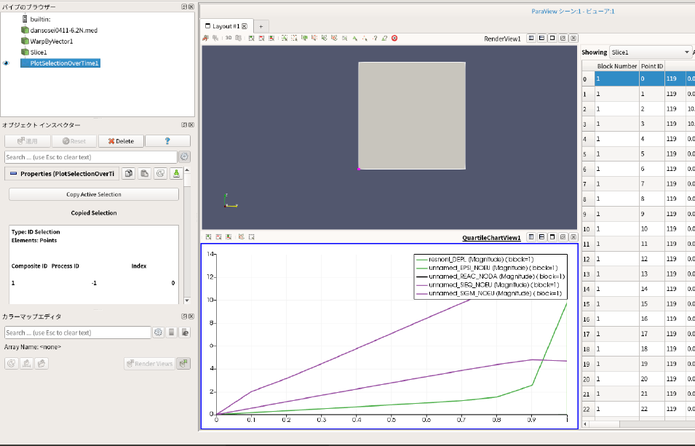This screenshot has height=446, width=695.
Task: Click unnamed_EPSI_NOEU legend entry
Action: (487, 268)
